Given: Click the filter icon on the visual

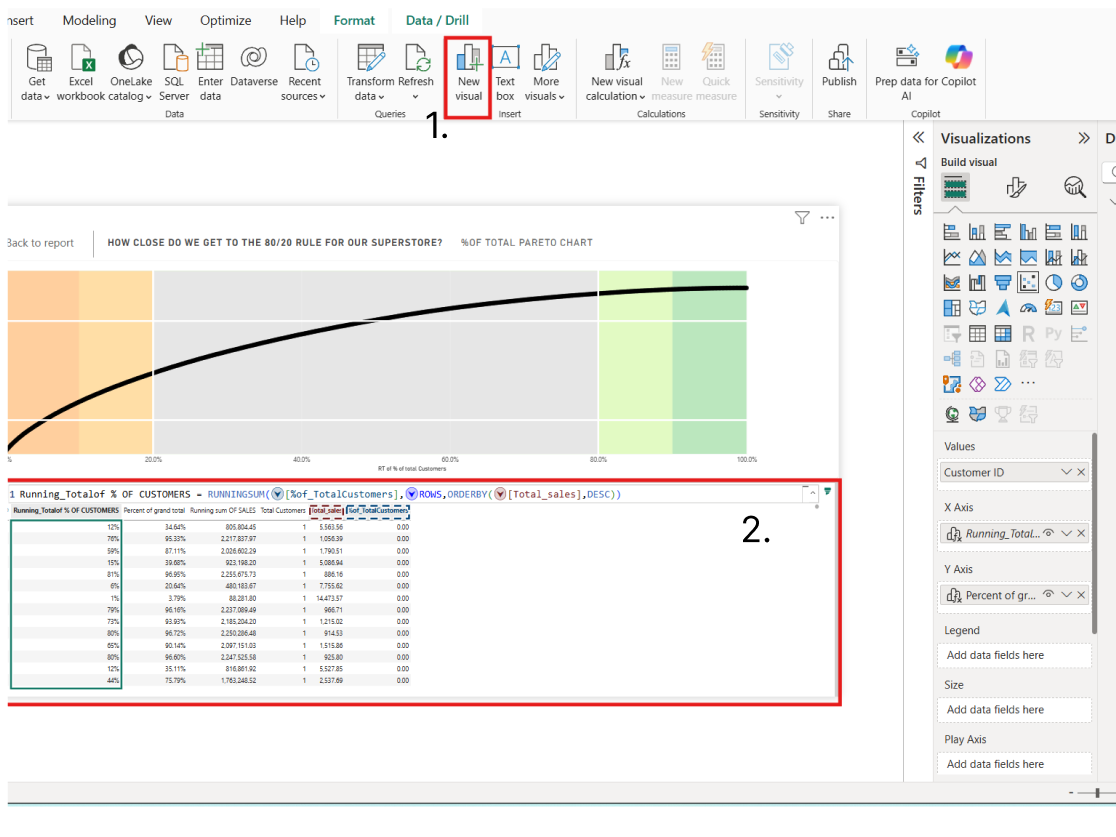Looking at the screenshot, I should pyautogui.click(x=802, y=218).
